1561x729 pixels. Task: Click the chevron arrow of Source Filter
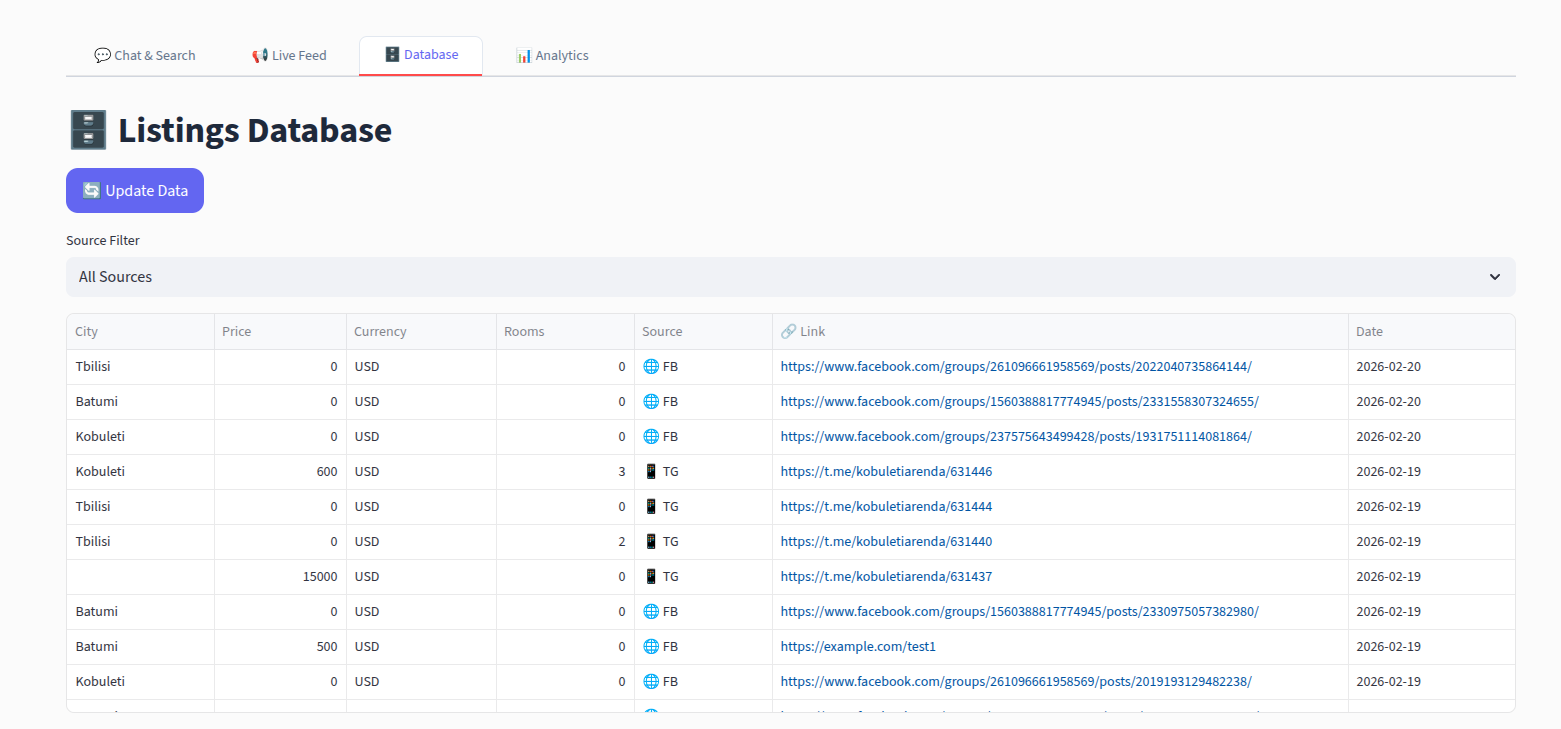[x=1494, y=277]
